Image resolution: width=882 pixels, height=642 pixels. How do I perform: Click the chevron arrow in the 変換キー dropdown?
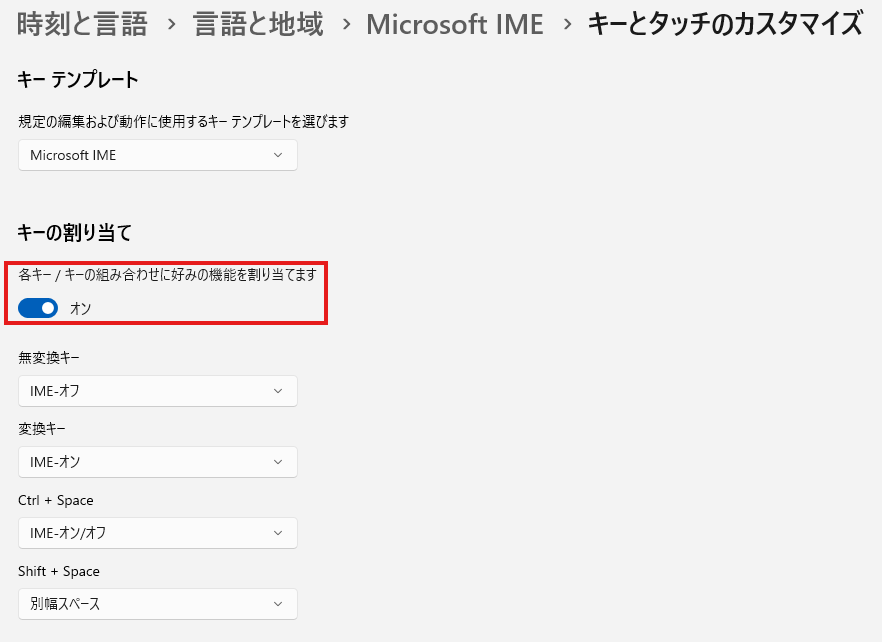(278, 462)
